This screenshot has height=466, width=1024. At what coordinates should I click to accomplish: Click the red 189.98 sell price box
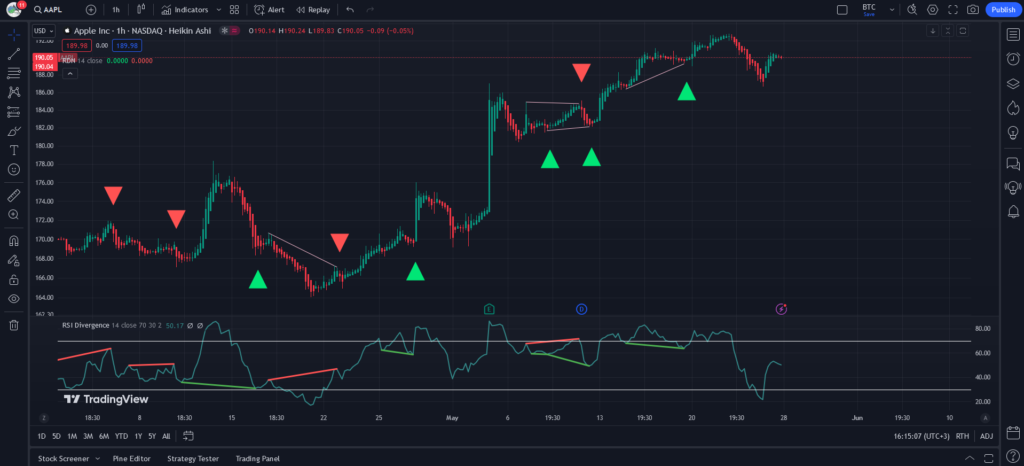click(76, 45)
